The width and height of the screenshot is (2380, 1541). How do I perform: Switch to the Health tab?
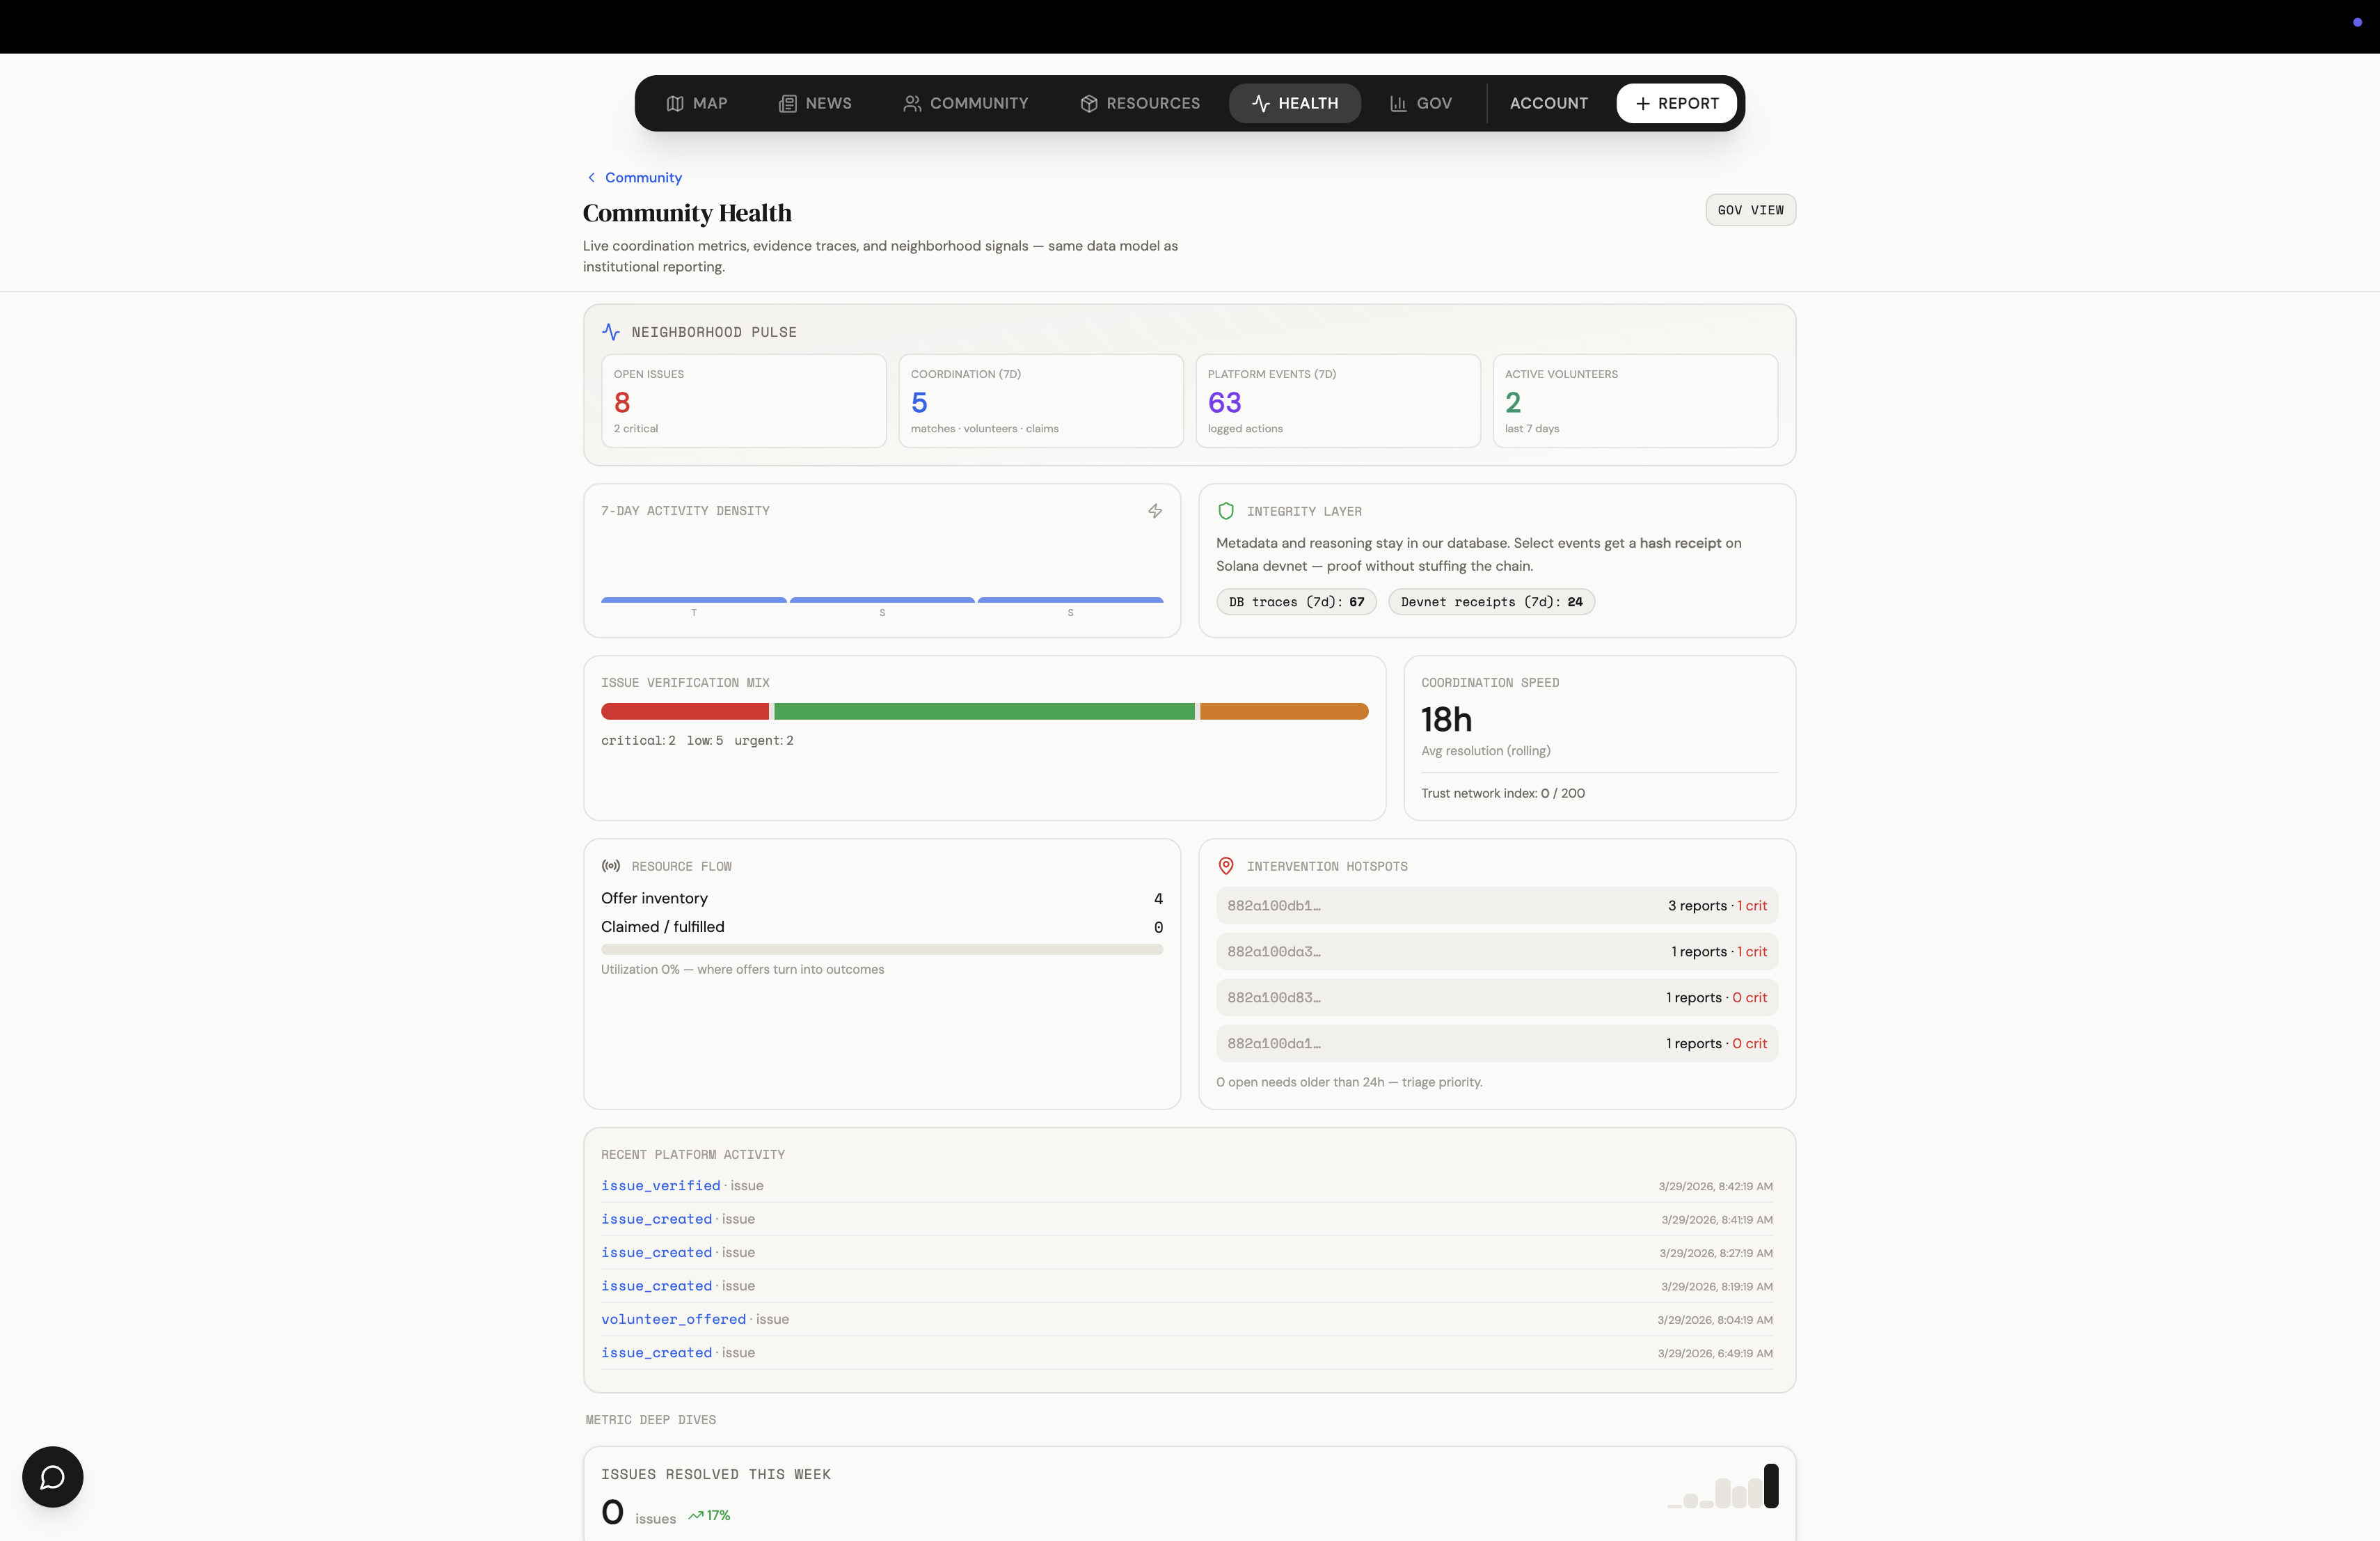(1294, 103)
